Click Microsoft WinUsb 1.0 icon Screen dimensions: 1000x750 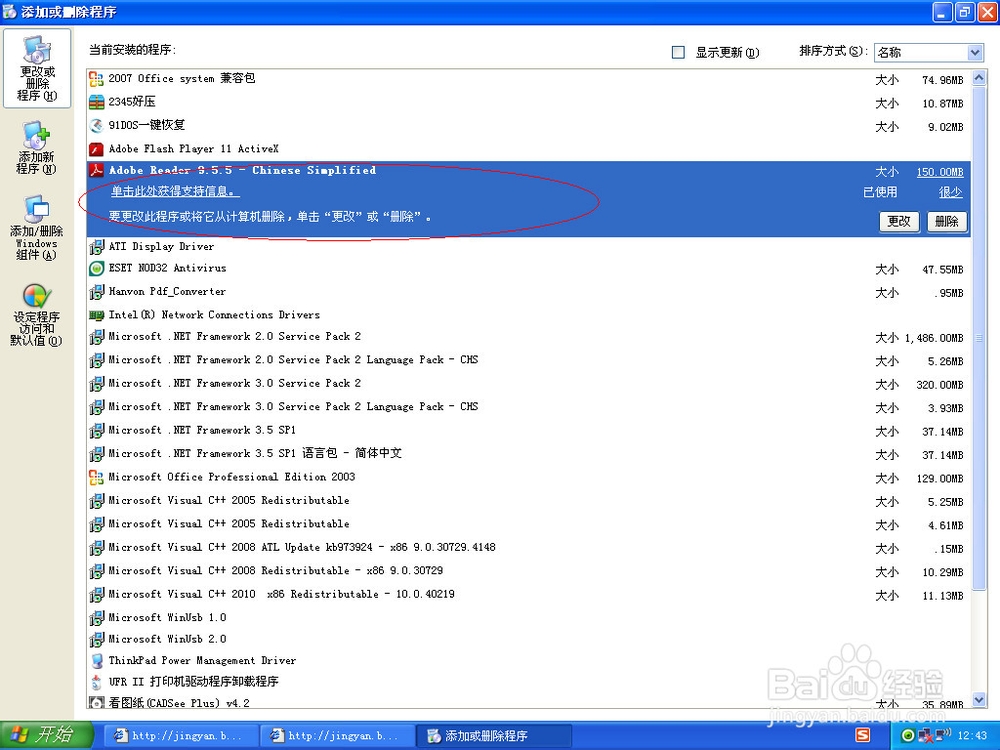point(96,618)
